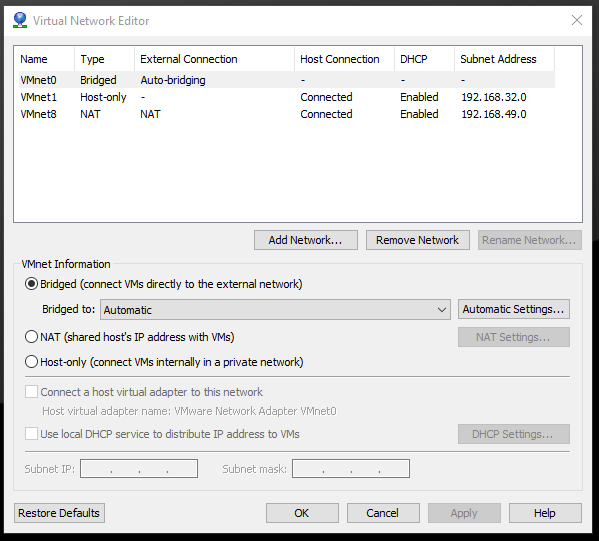Sort by the Type column header

[105, 59]
